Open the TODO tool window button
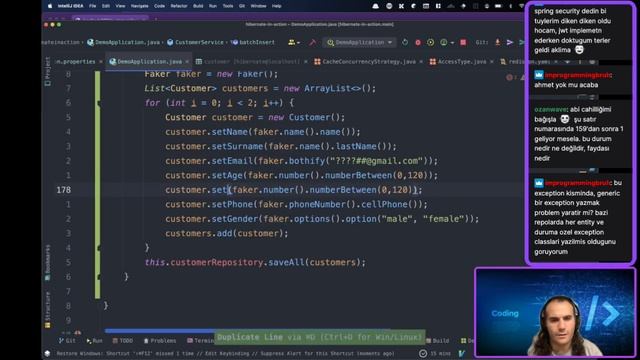 pos(123,341)
